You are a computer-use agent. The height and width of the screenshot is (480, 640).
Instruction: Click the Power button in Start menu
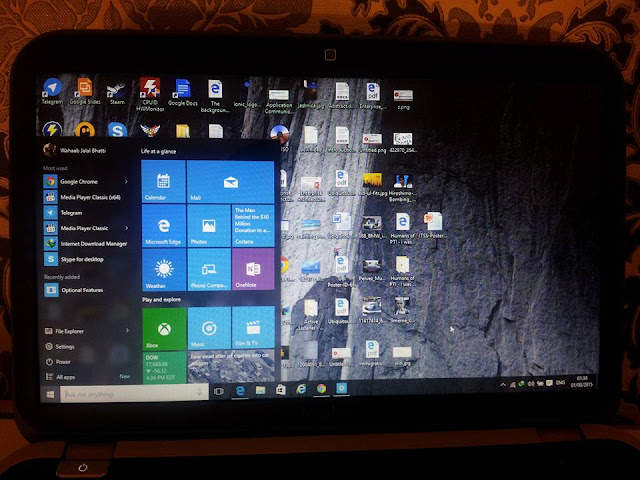point(58,362)
